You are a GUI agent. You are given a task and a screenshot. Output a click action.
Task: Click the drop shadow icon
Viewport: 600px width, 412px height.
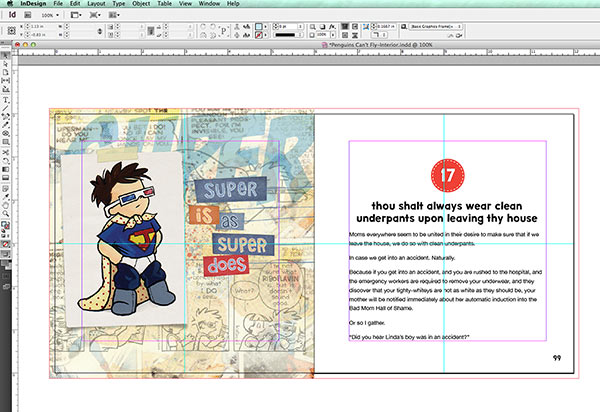[322, 26]
